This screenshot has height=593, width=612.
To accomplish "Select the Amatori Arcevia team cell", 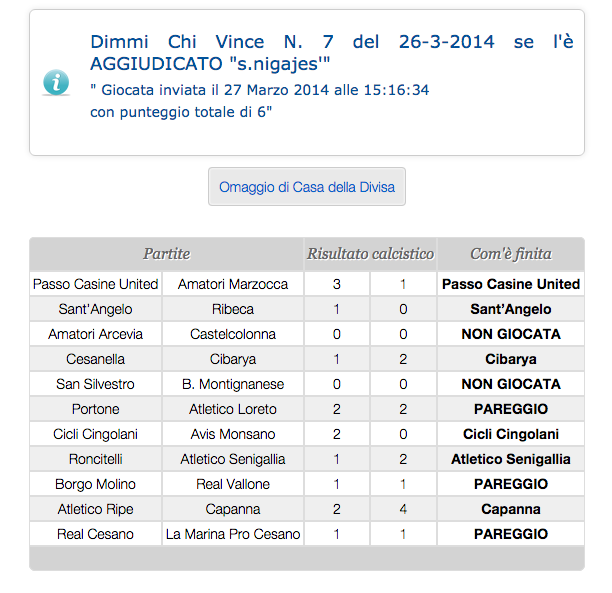I will coord(96,334).
